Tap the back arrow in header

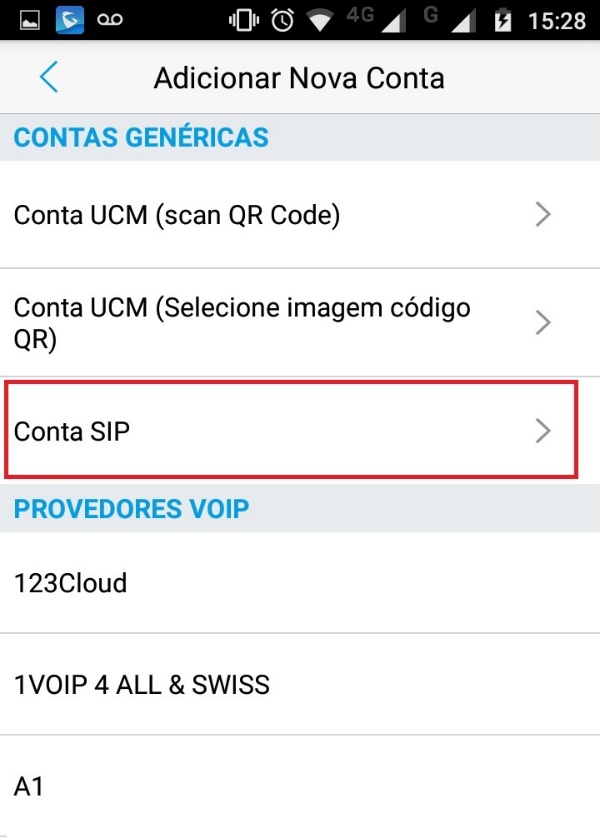[x=48, y=78]
